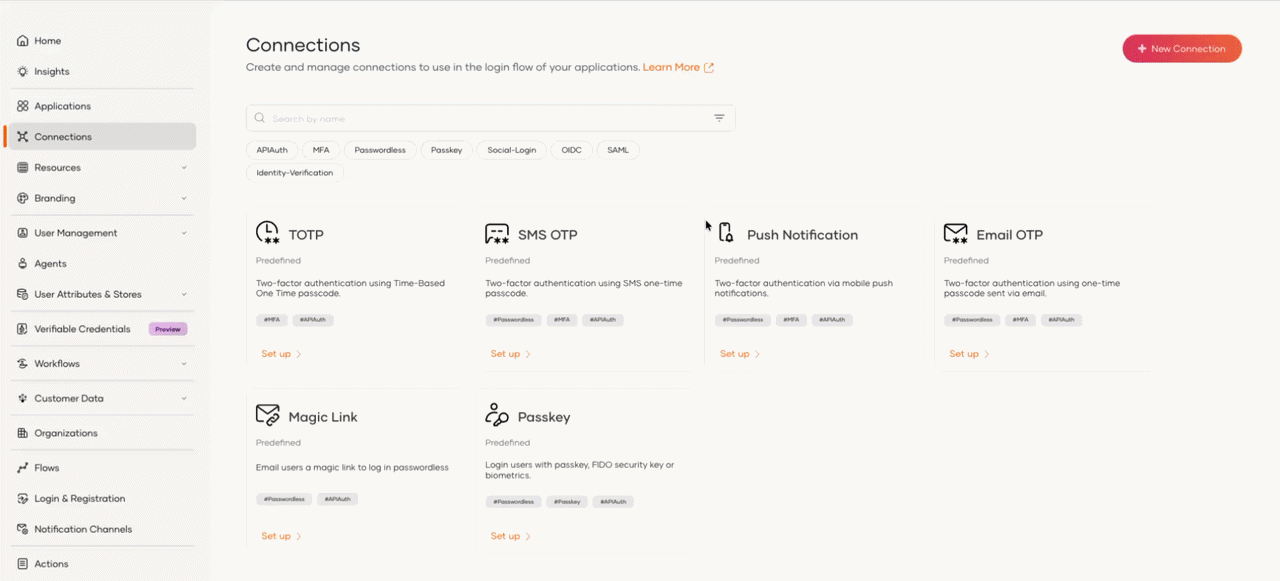Image resolution: width=1280 pixels, height=581 pixels.
Task: Expand the User Management chevron
Action: [x=184, y=233]
